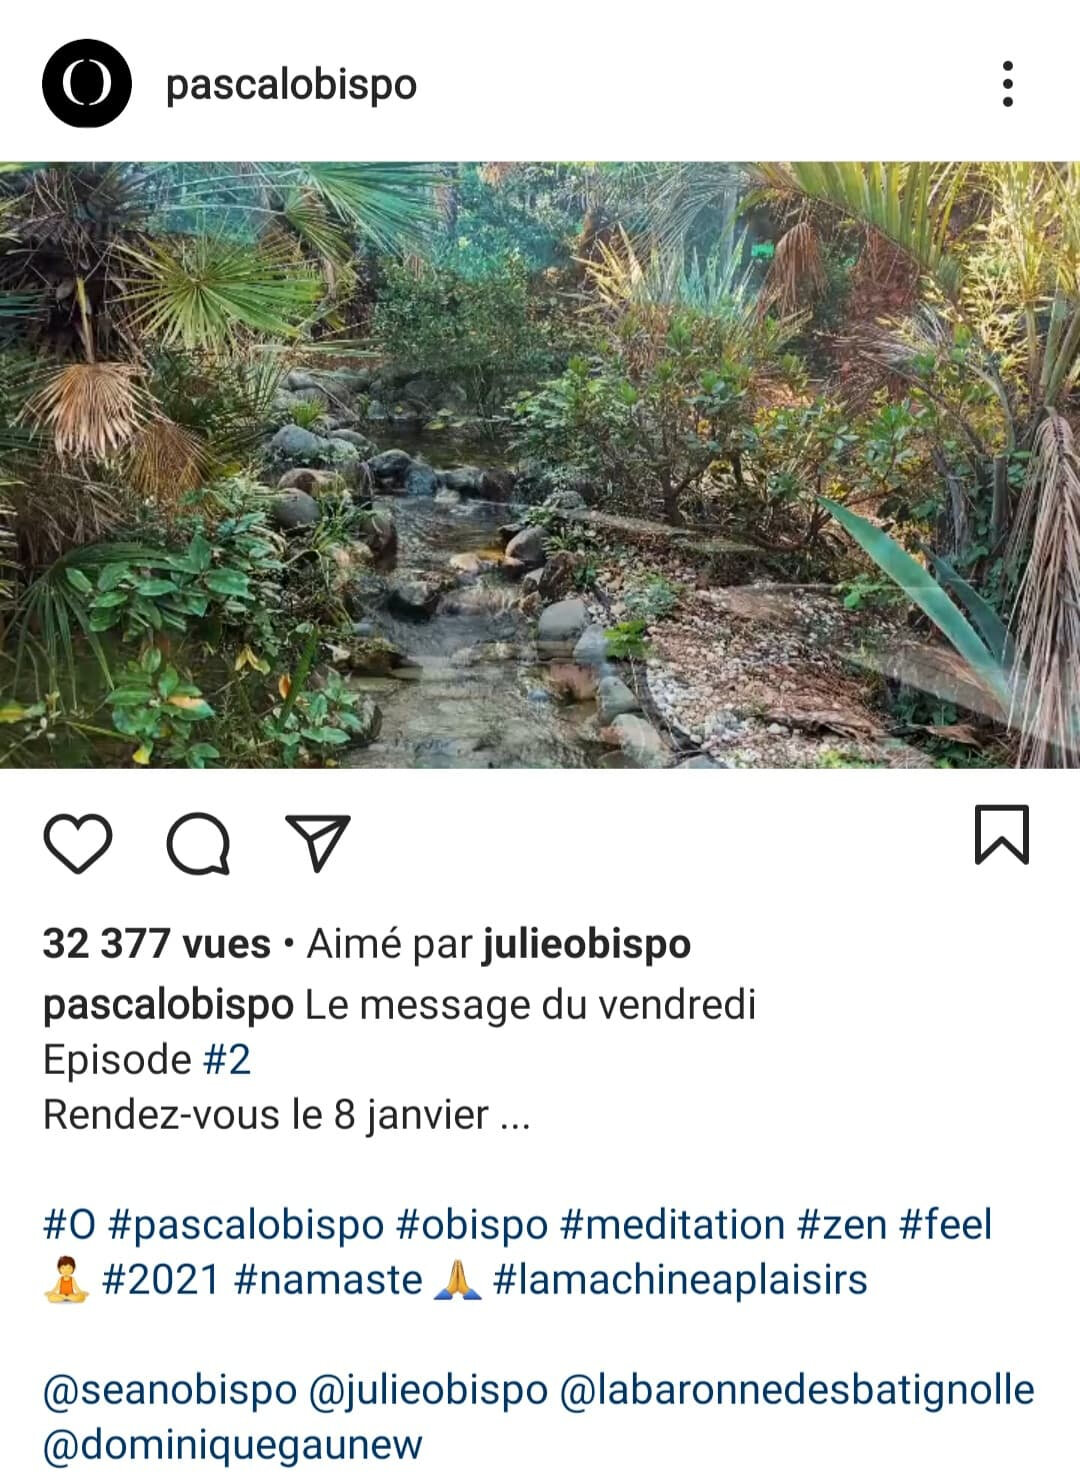
Task: Like the post with the heart icon
Action: click(x=78, y=843)
